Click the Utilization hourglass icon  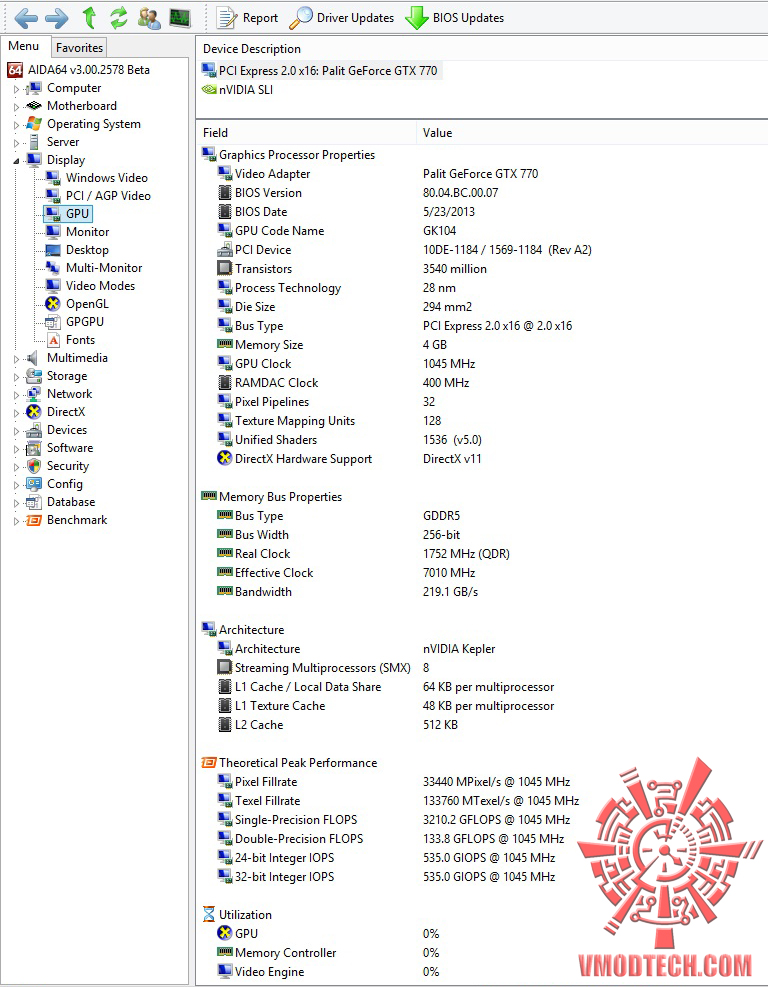[208, 915]
